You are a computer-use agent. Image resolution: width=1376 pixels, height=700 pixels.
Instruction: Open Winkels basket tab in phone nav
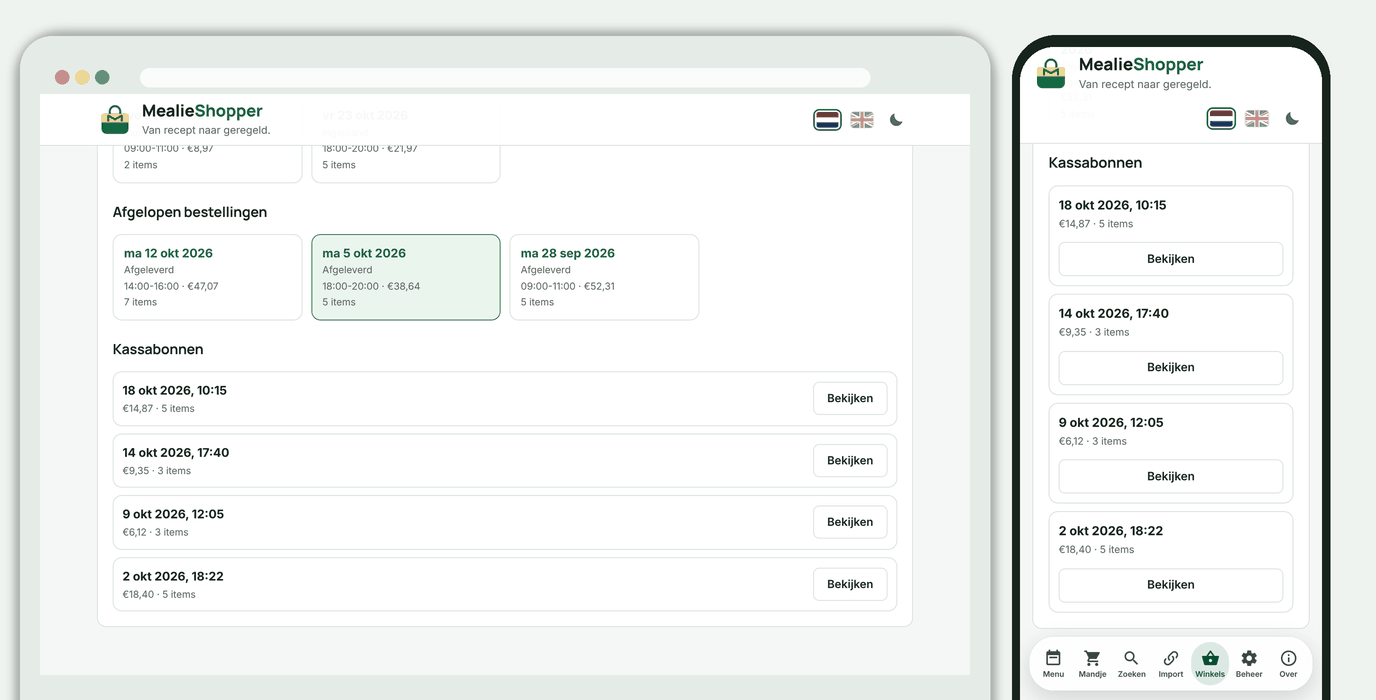click(1210, 664)
